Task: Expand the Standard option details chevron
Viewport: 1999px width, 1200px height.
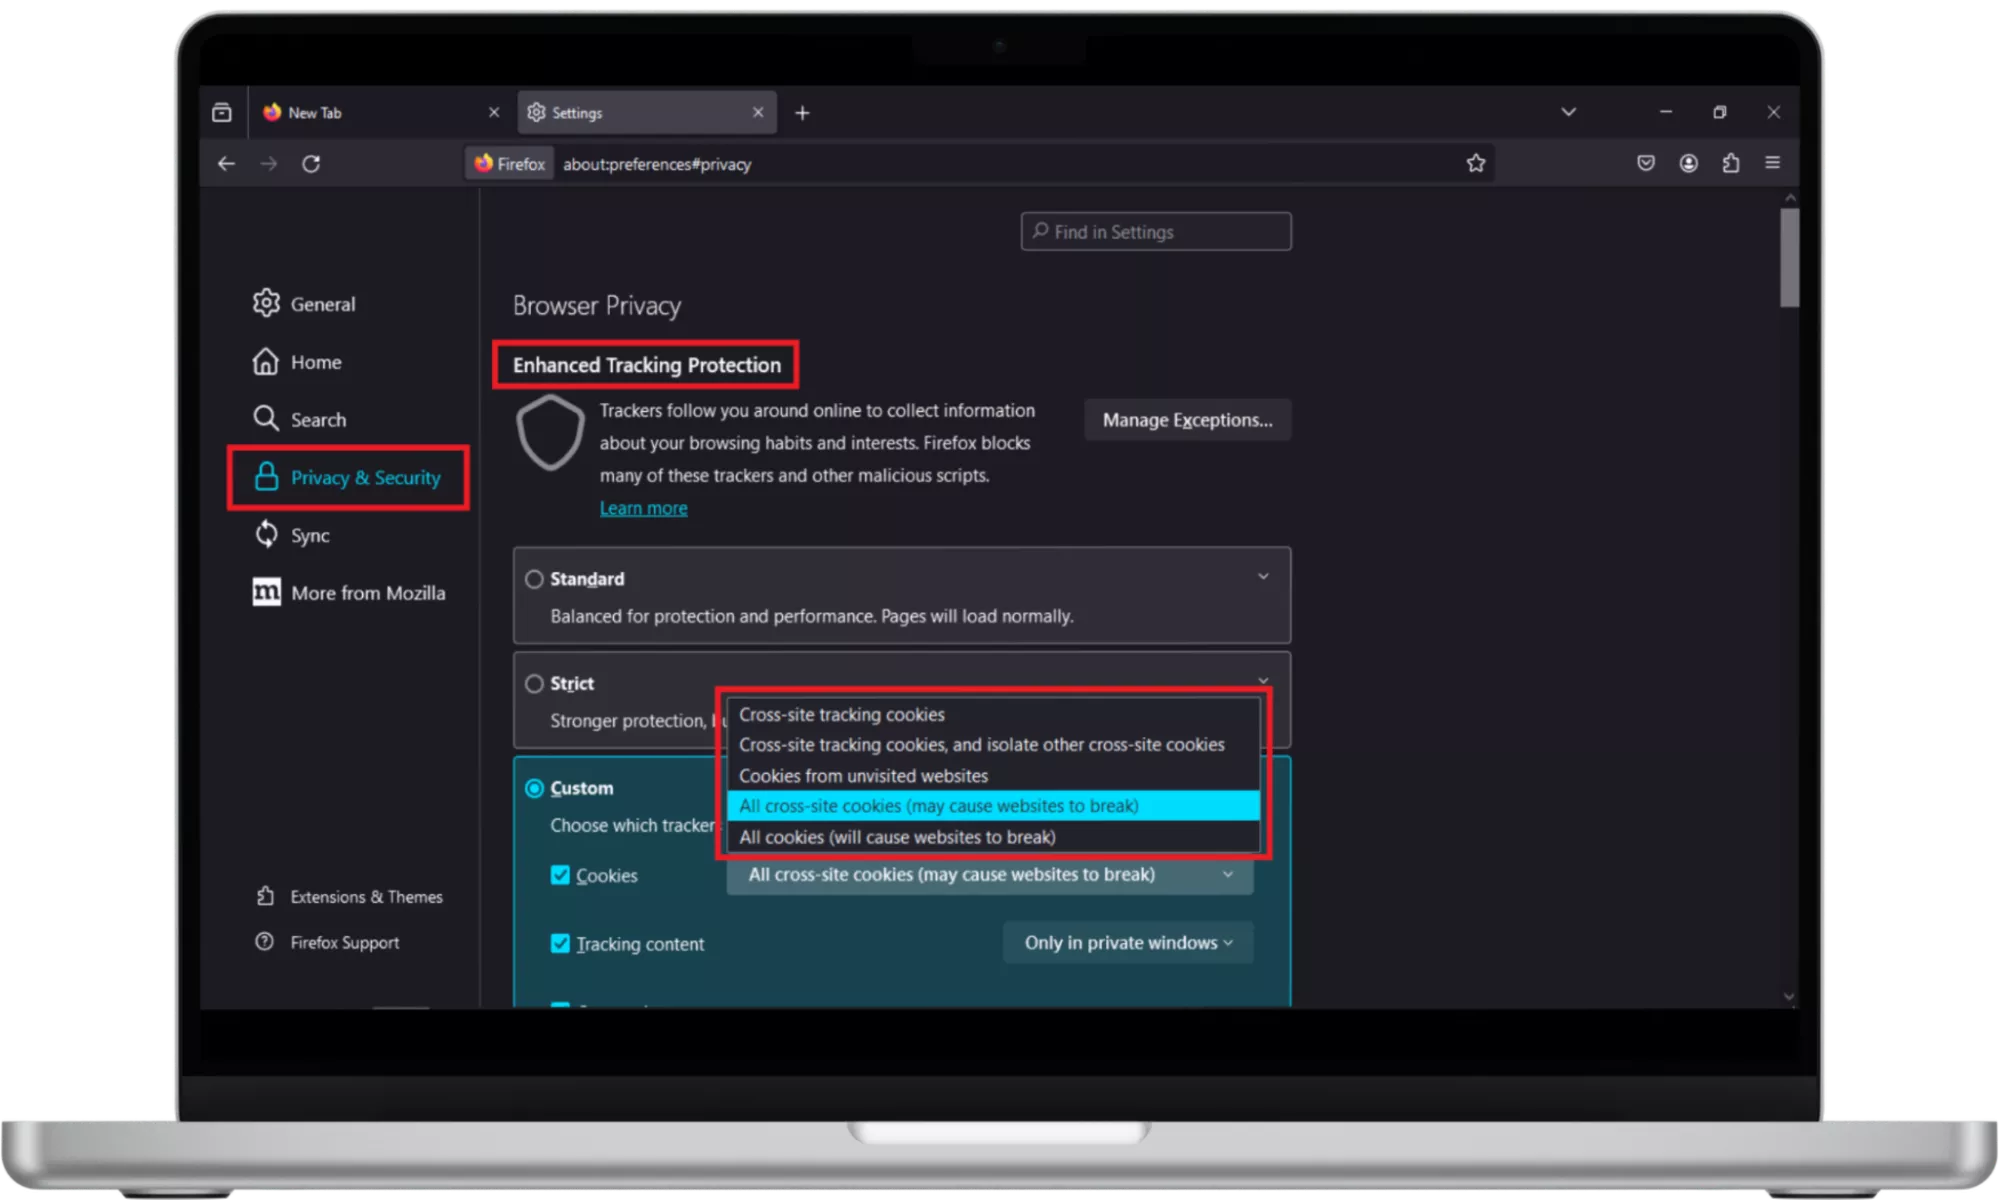Action: 1263,576
